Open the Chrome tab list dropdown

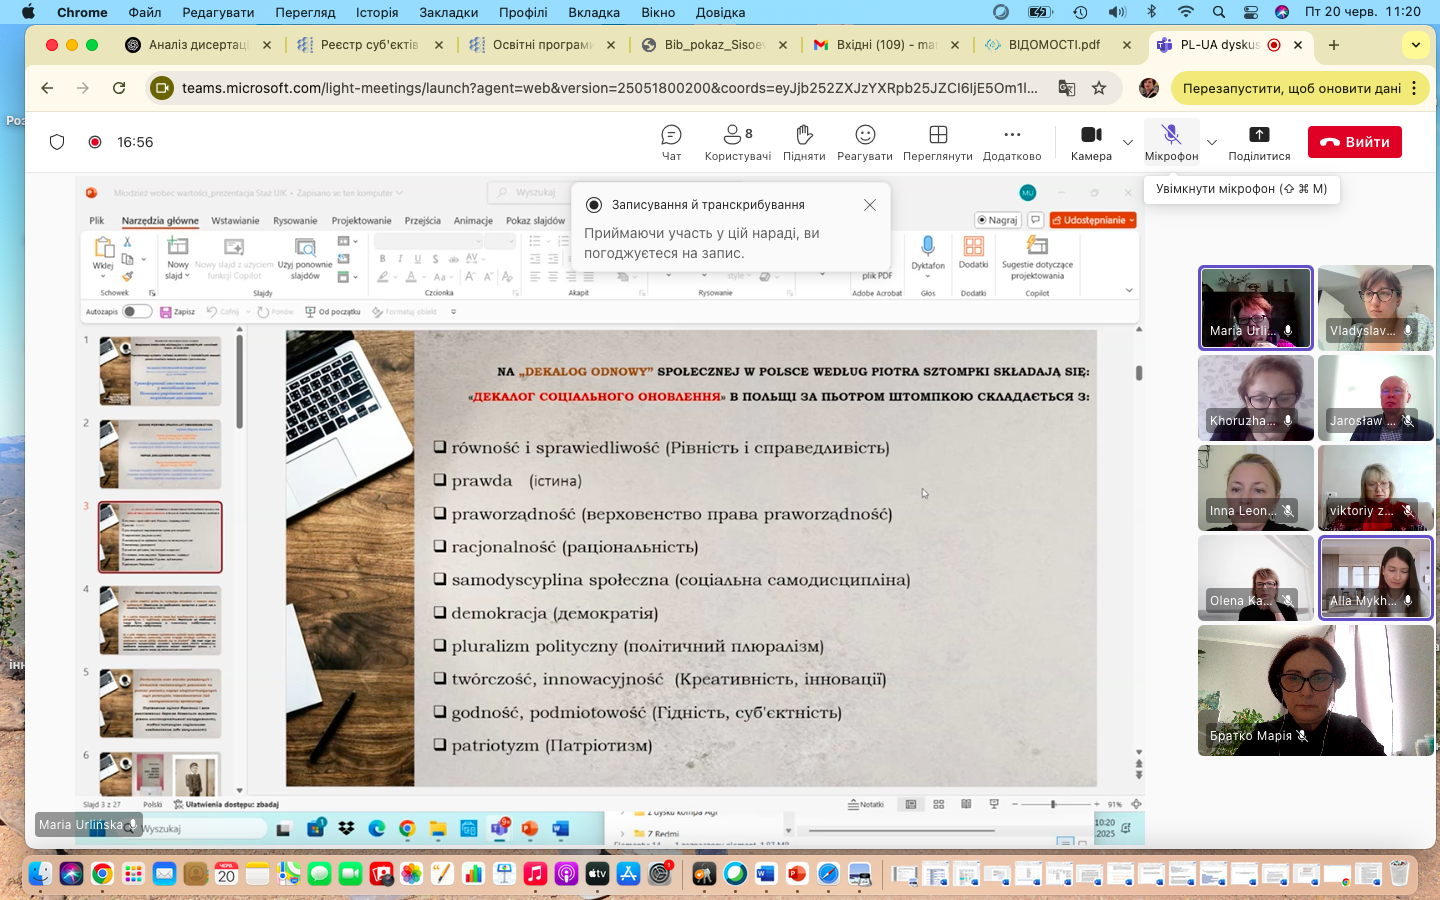click(x=1415, y=45)
